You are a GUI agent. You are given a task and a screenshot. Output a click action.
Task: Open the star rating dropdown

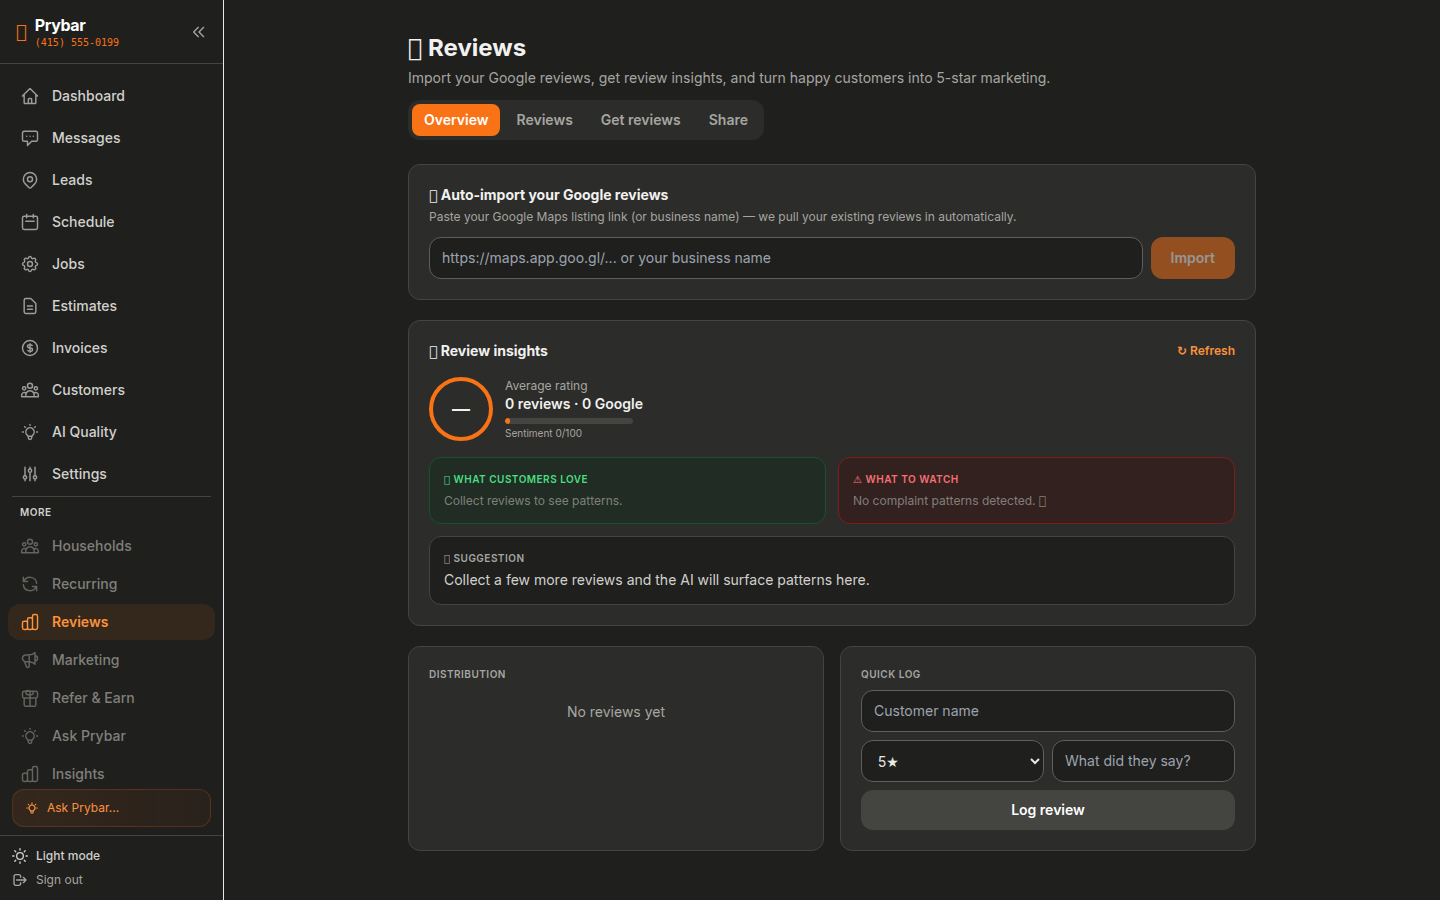[952, 761]
